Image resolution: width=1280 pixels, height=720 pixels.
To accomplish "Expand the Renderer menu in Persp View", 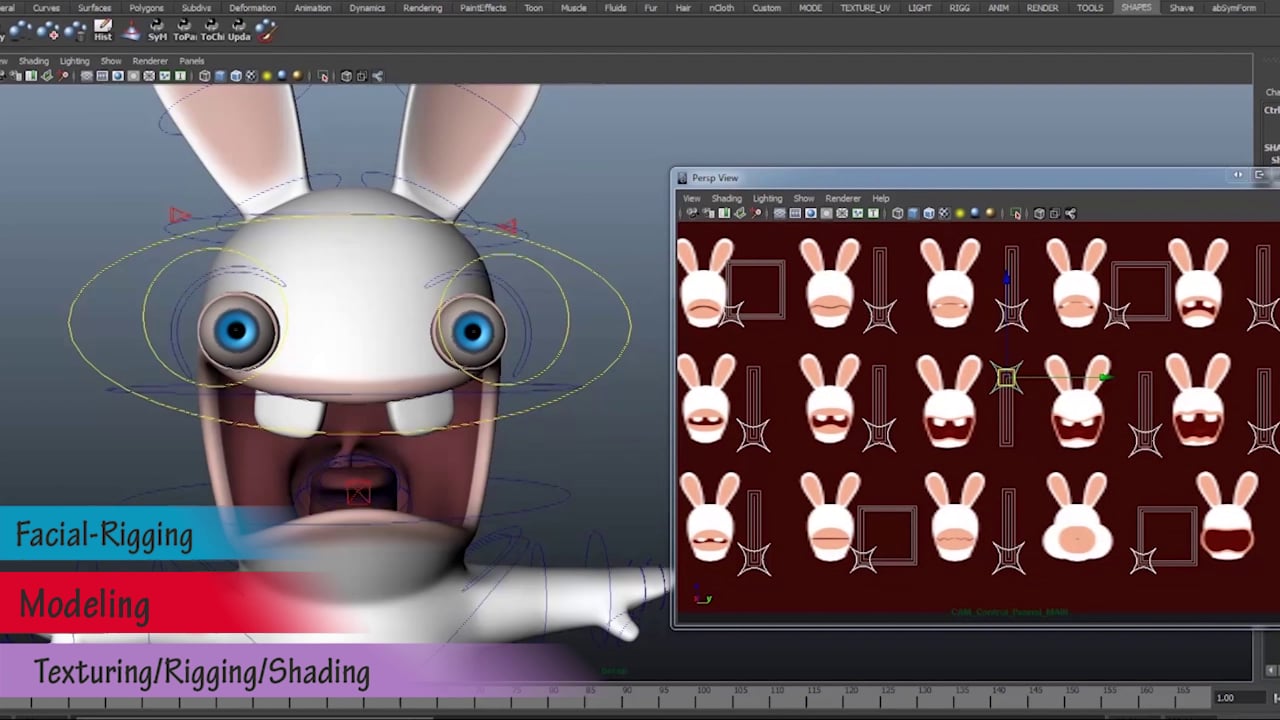I will point(842,198).
